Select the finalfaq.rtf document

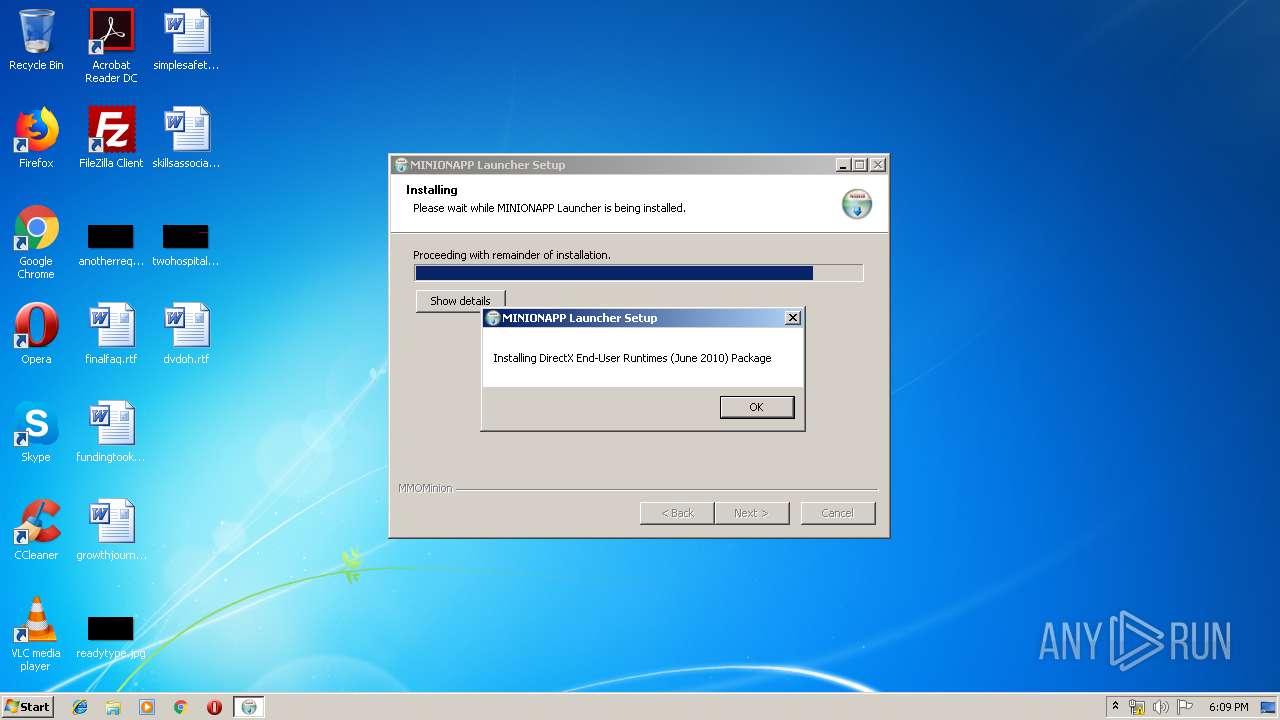[111, 334]
